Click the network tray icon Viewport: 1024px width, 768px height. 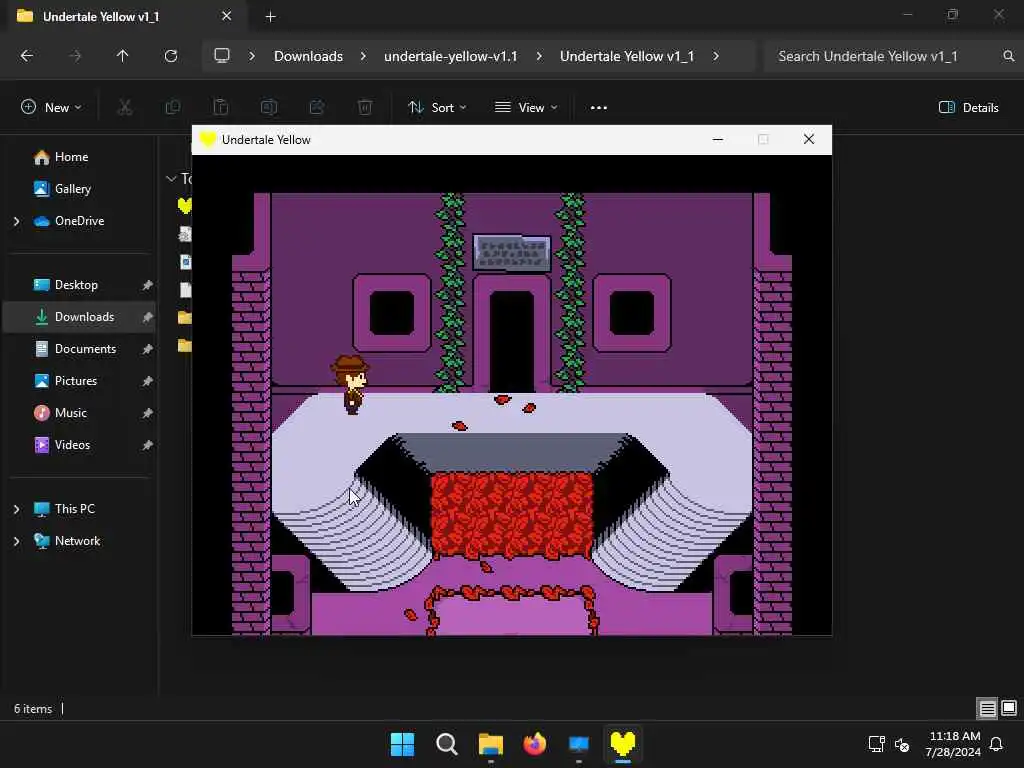(x=876, y=744)
